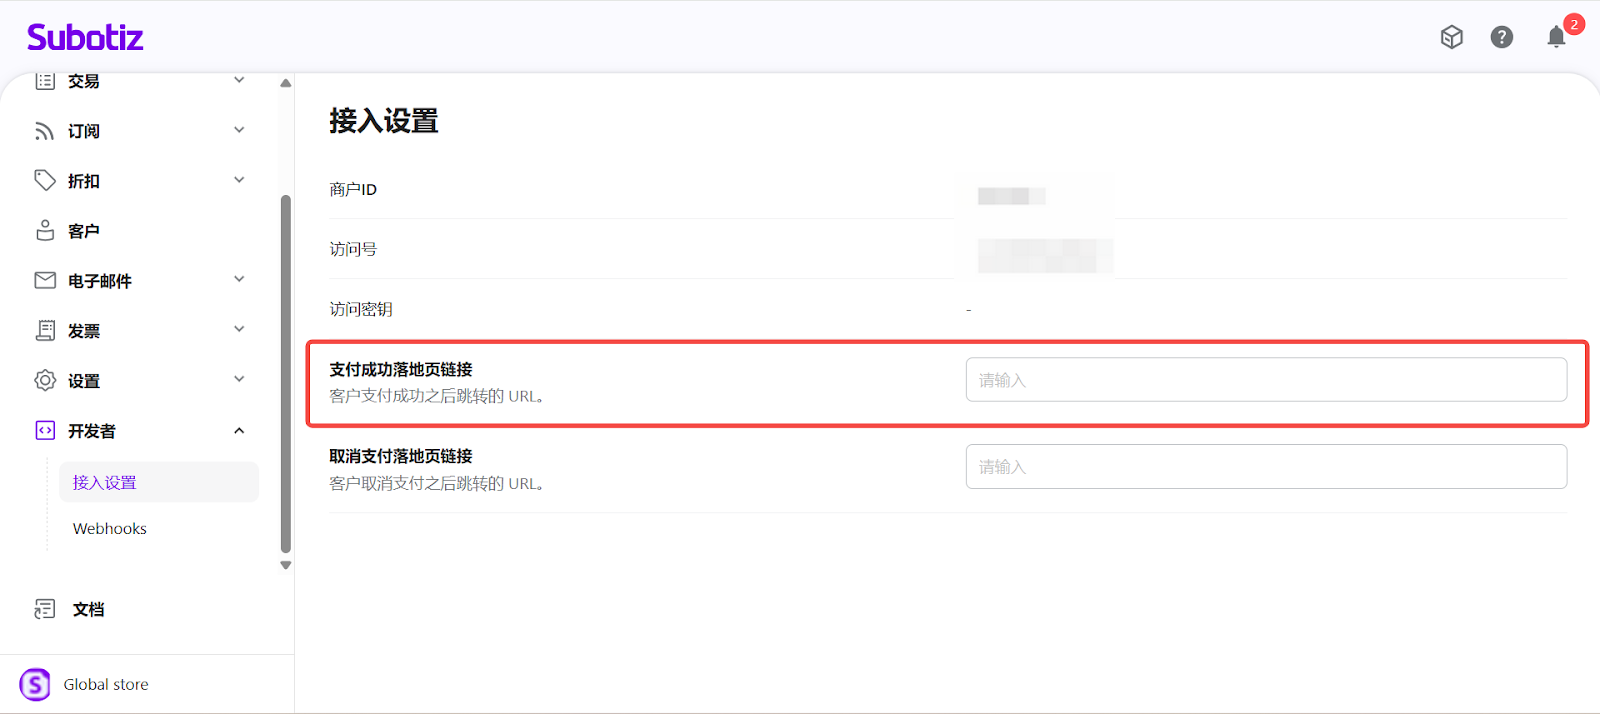Open the cube package icon in header

[1452, 37]
